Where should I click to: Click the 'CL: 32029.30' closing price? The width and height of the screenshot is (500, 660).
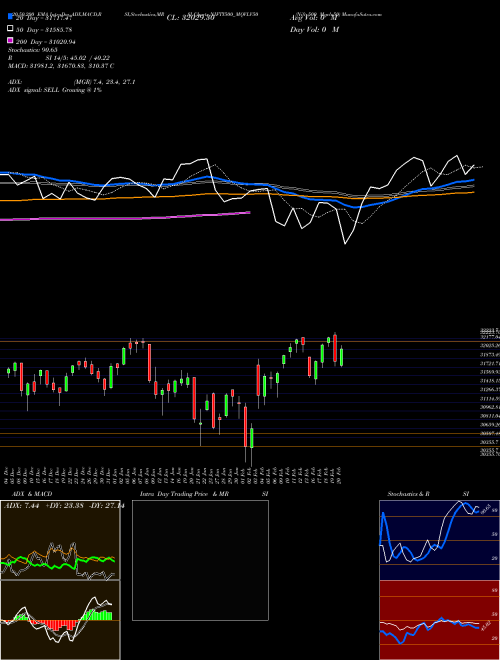191,18
